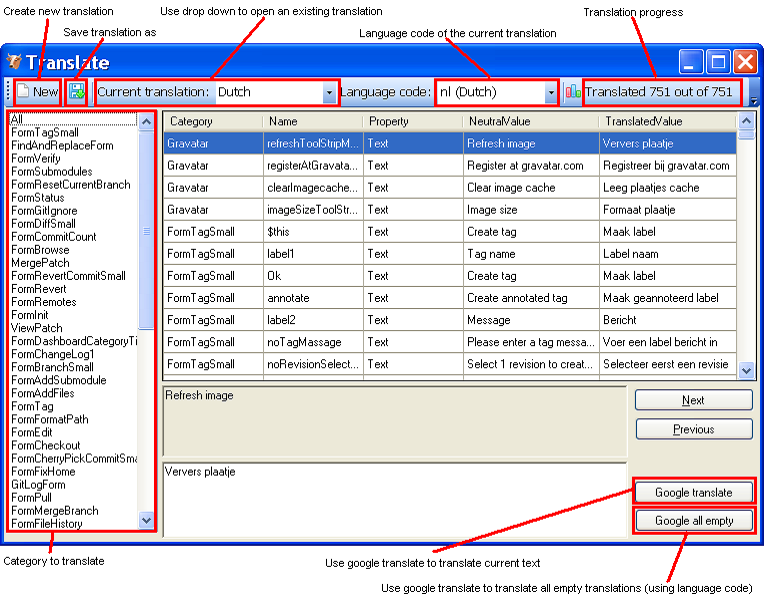
Task: Click translation grid scroll down arrow
Action: pyautogui.click(x=746, y=371)
